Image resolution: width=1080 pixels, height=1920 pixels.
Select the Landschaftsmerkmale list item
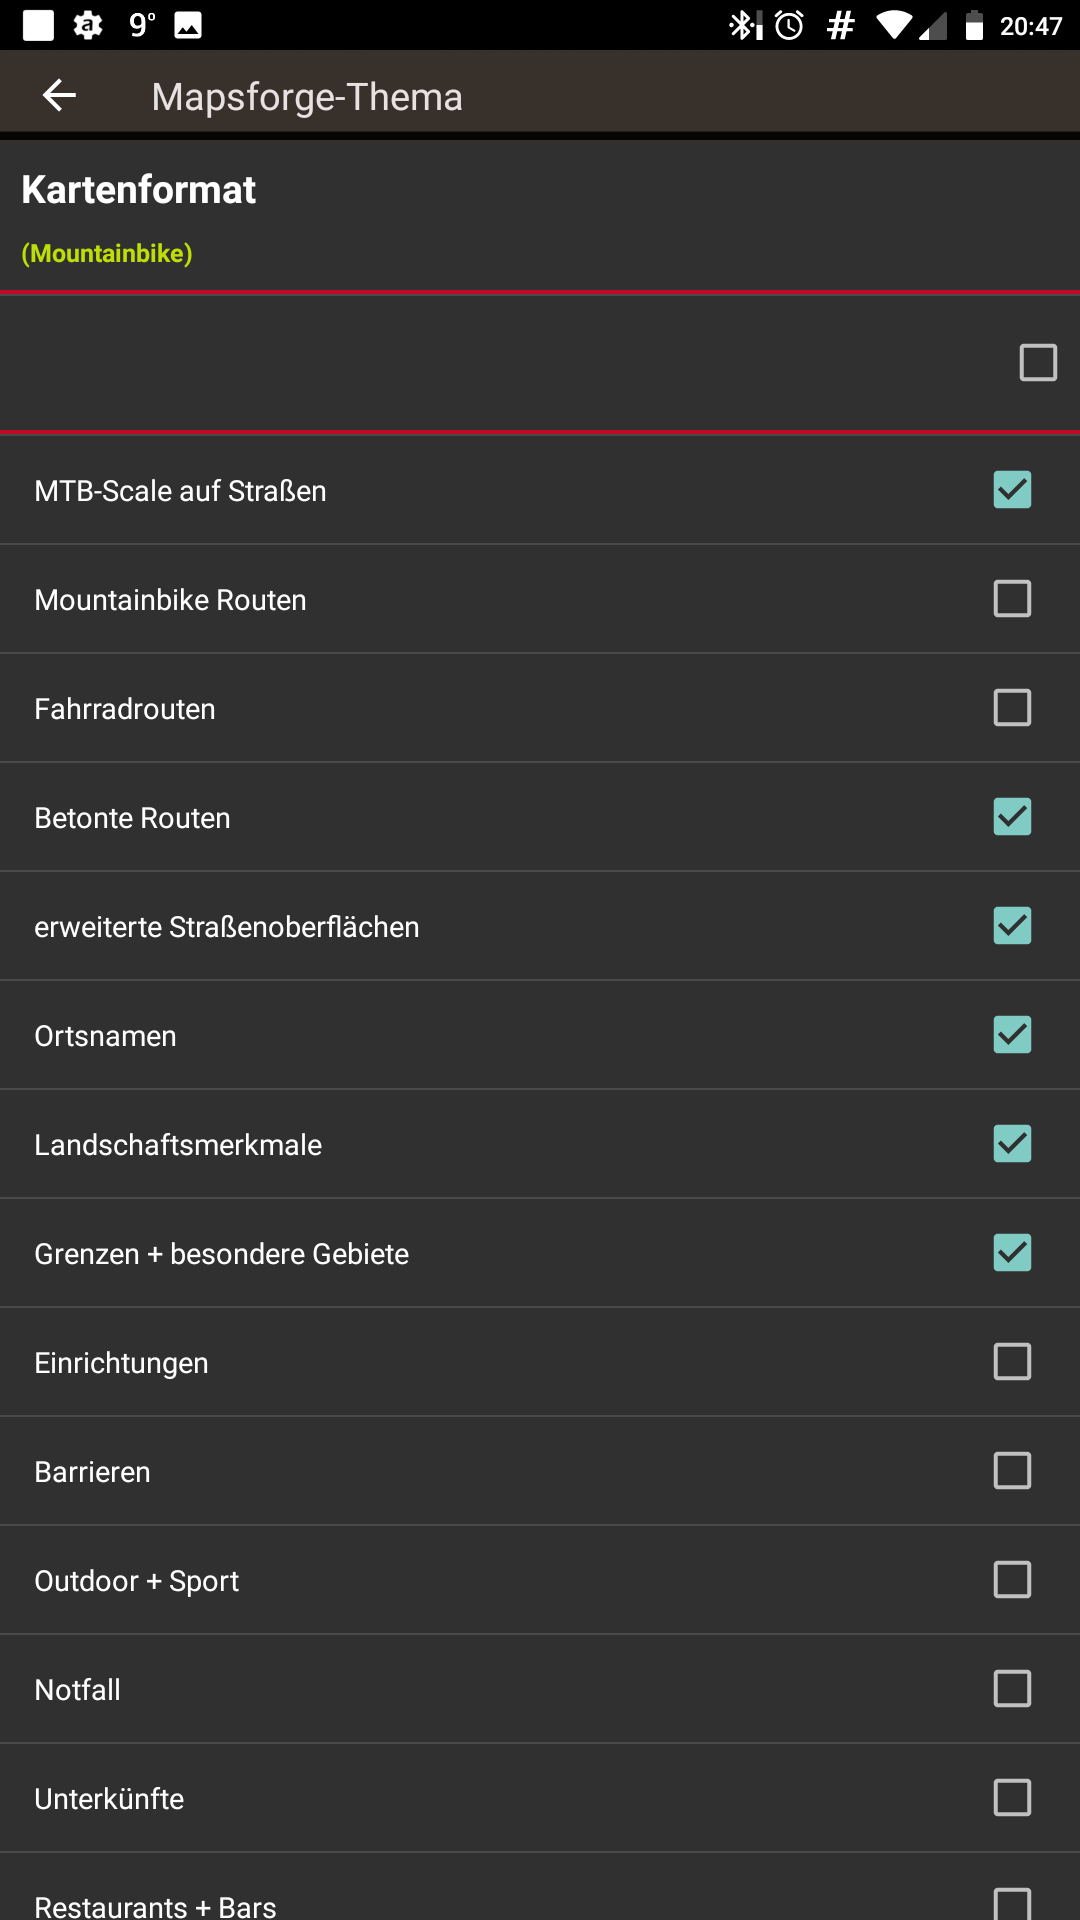pyautogui.click(x=540, y=1144)
